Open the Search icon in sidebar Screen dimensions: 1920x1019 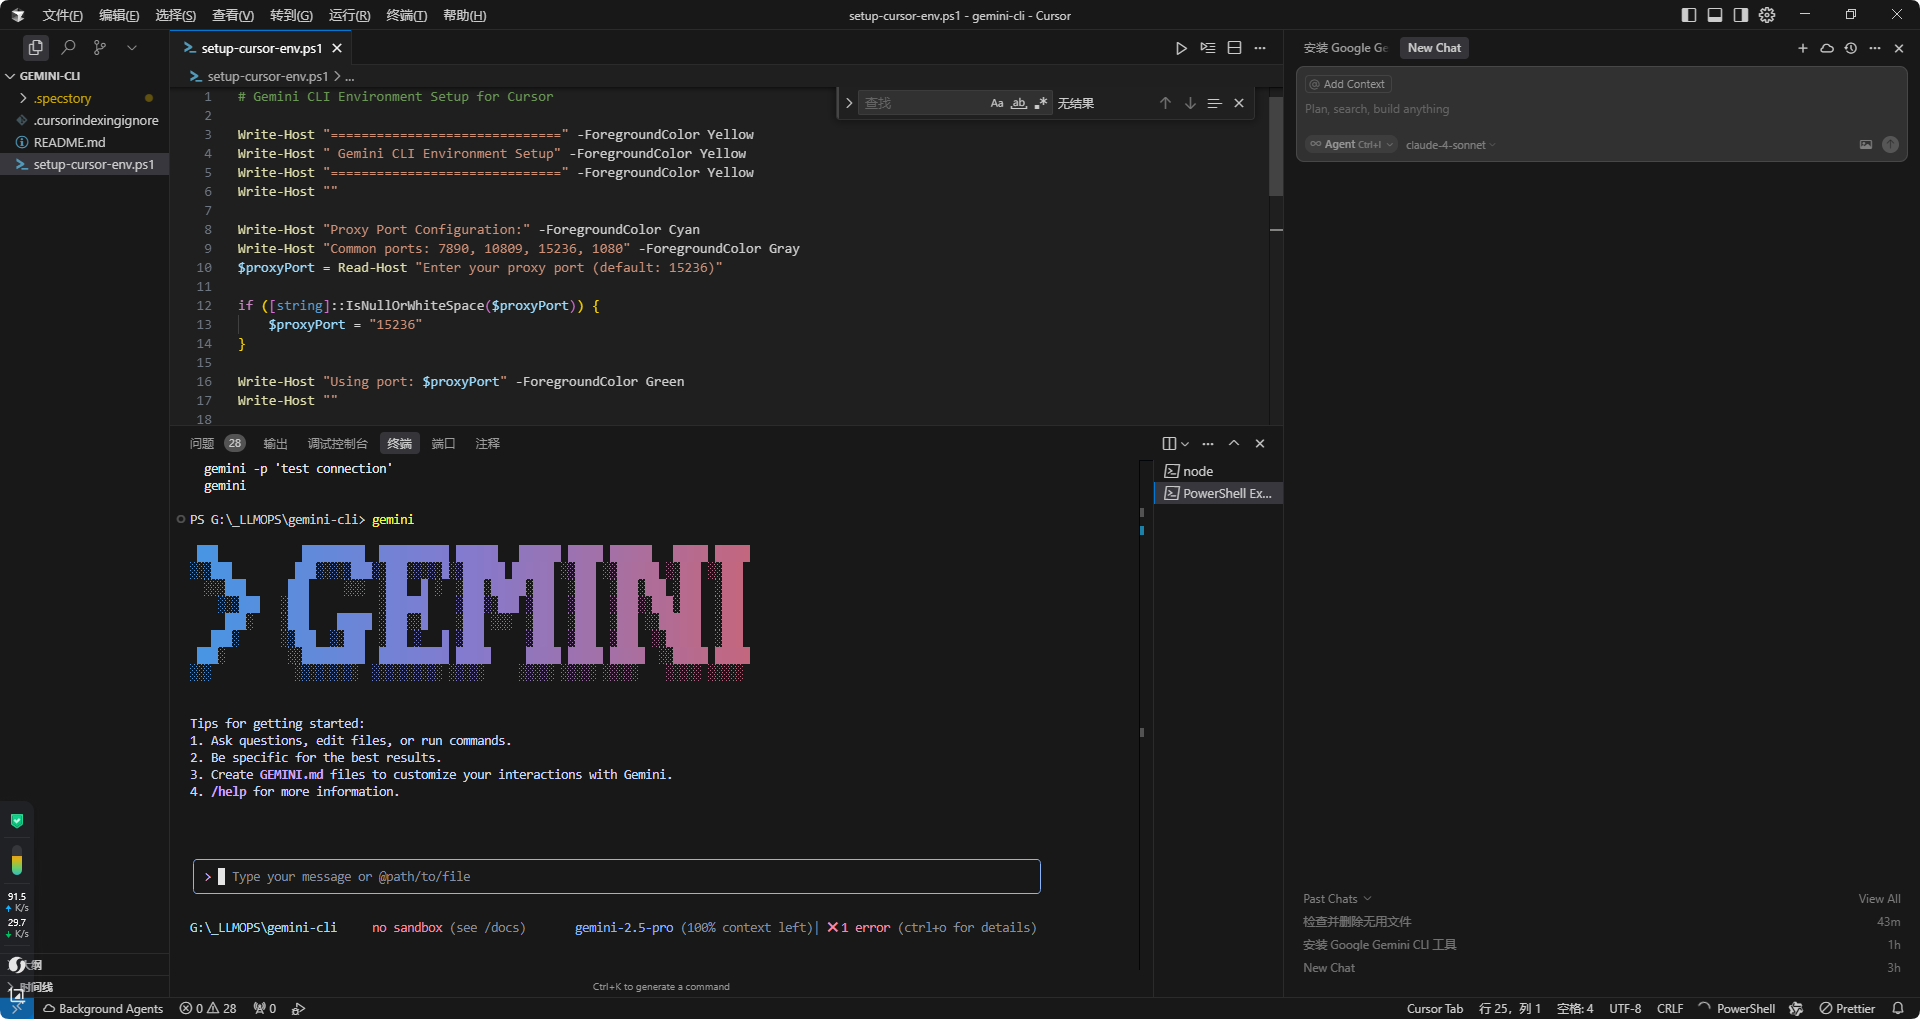pos(68,47)
